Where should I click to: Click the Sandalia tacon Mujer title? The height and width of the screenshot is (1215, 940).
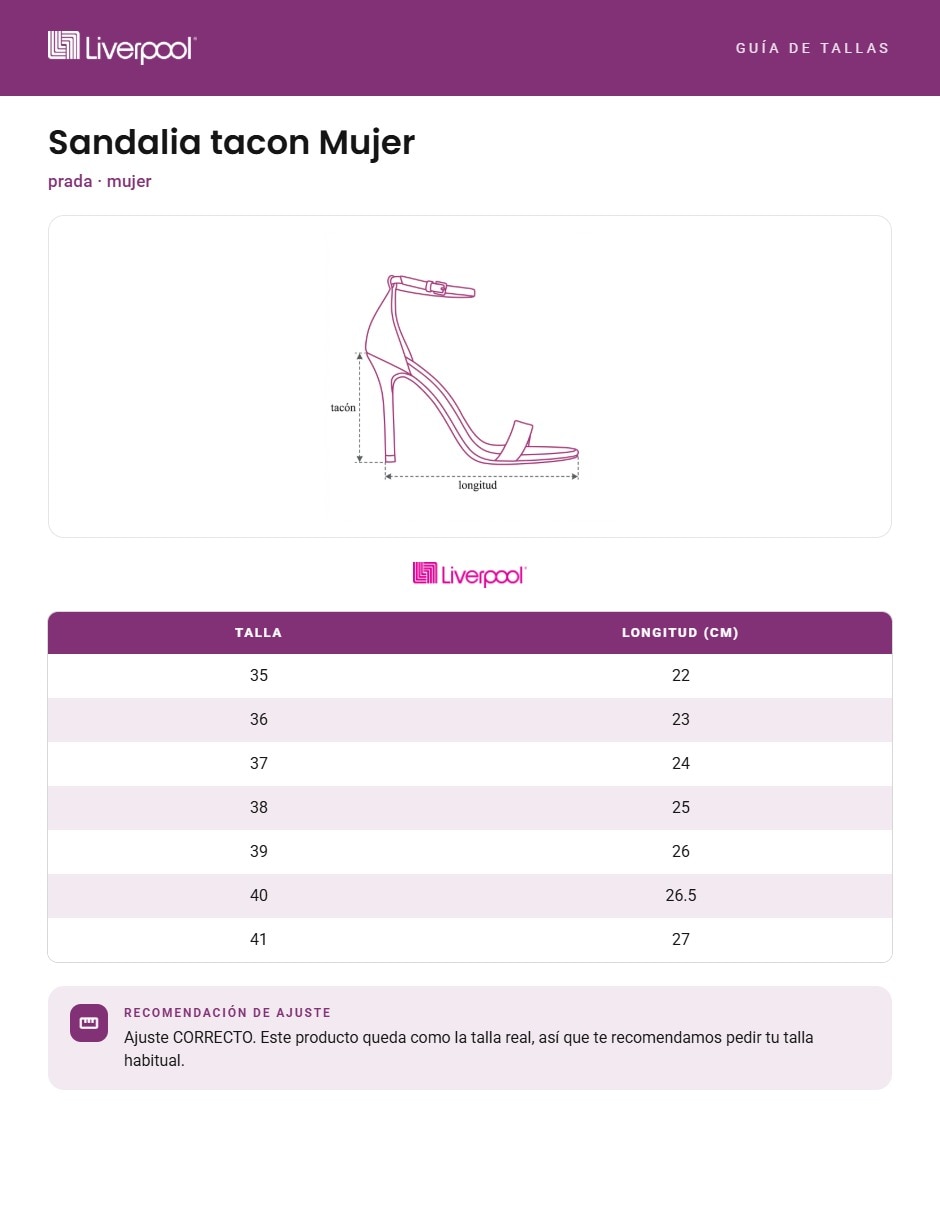[x=231, y=143]
